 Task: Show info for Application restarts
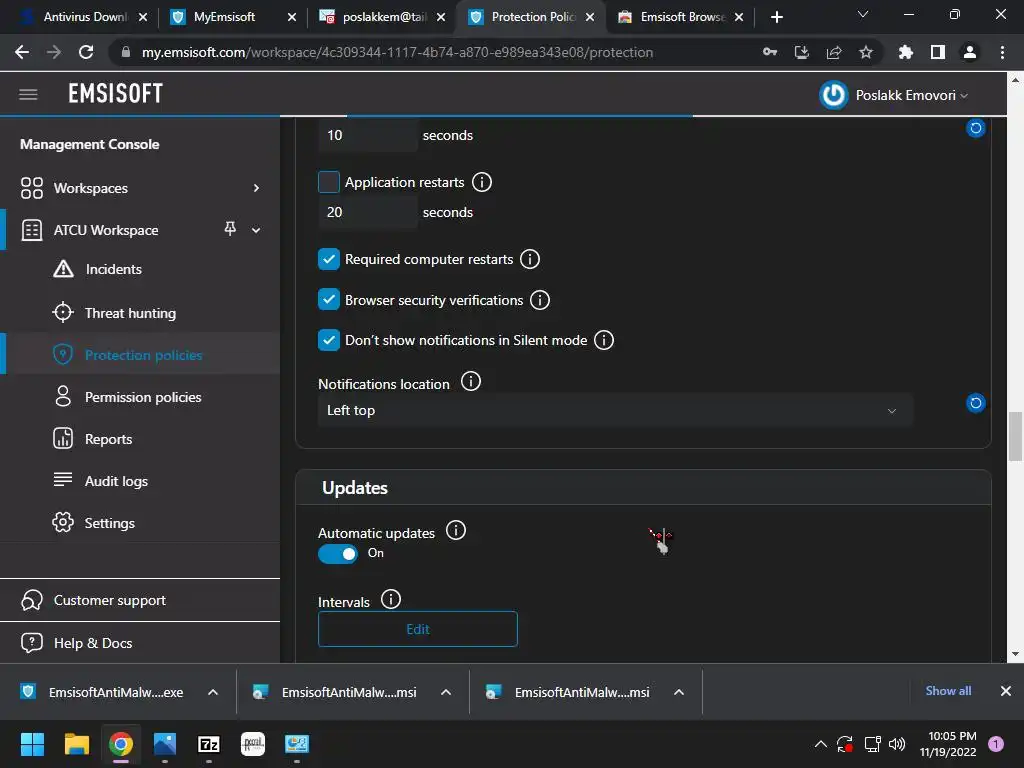tap(482, 182)
